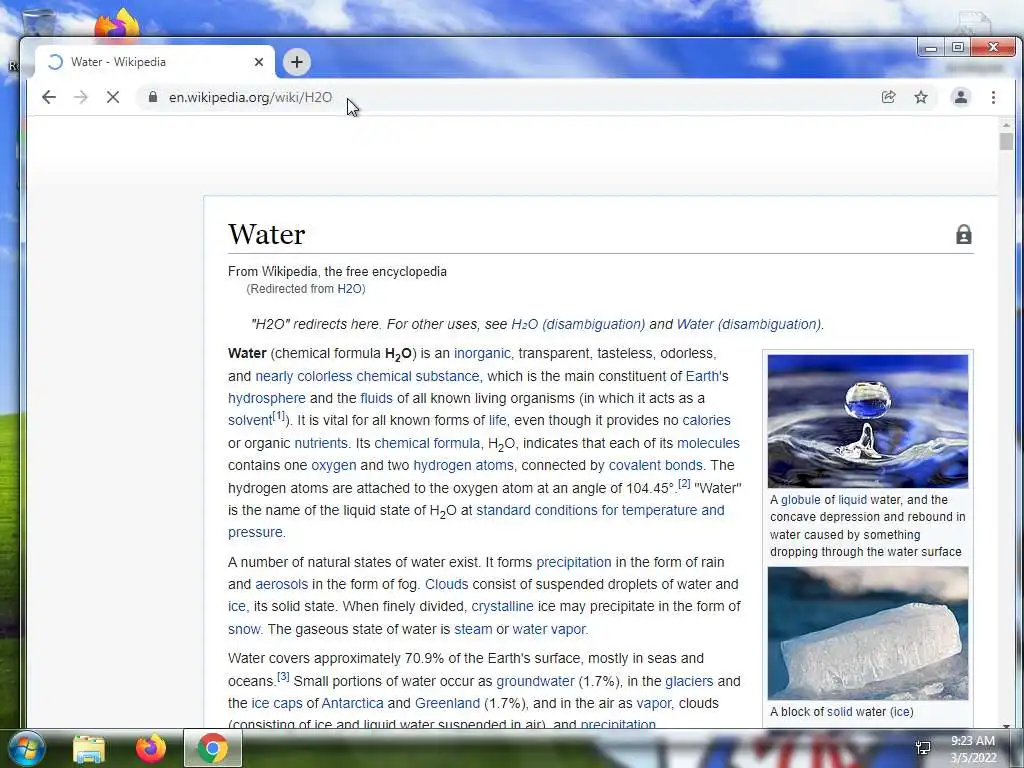Open the chemical formula link
The image size is (1024, 768).
pyautogui.click(x=427, y=443)
